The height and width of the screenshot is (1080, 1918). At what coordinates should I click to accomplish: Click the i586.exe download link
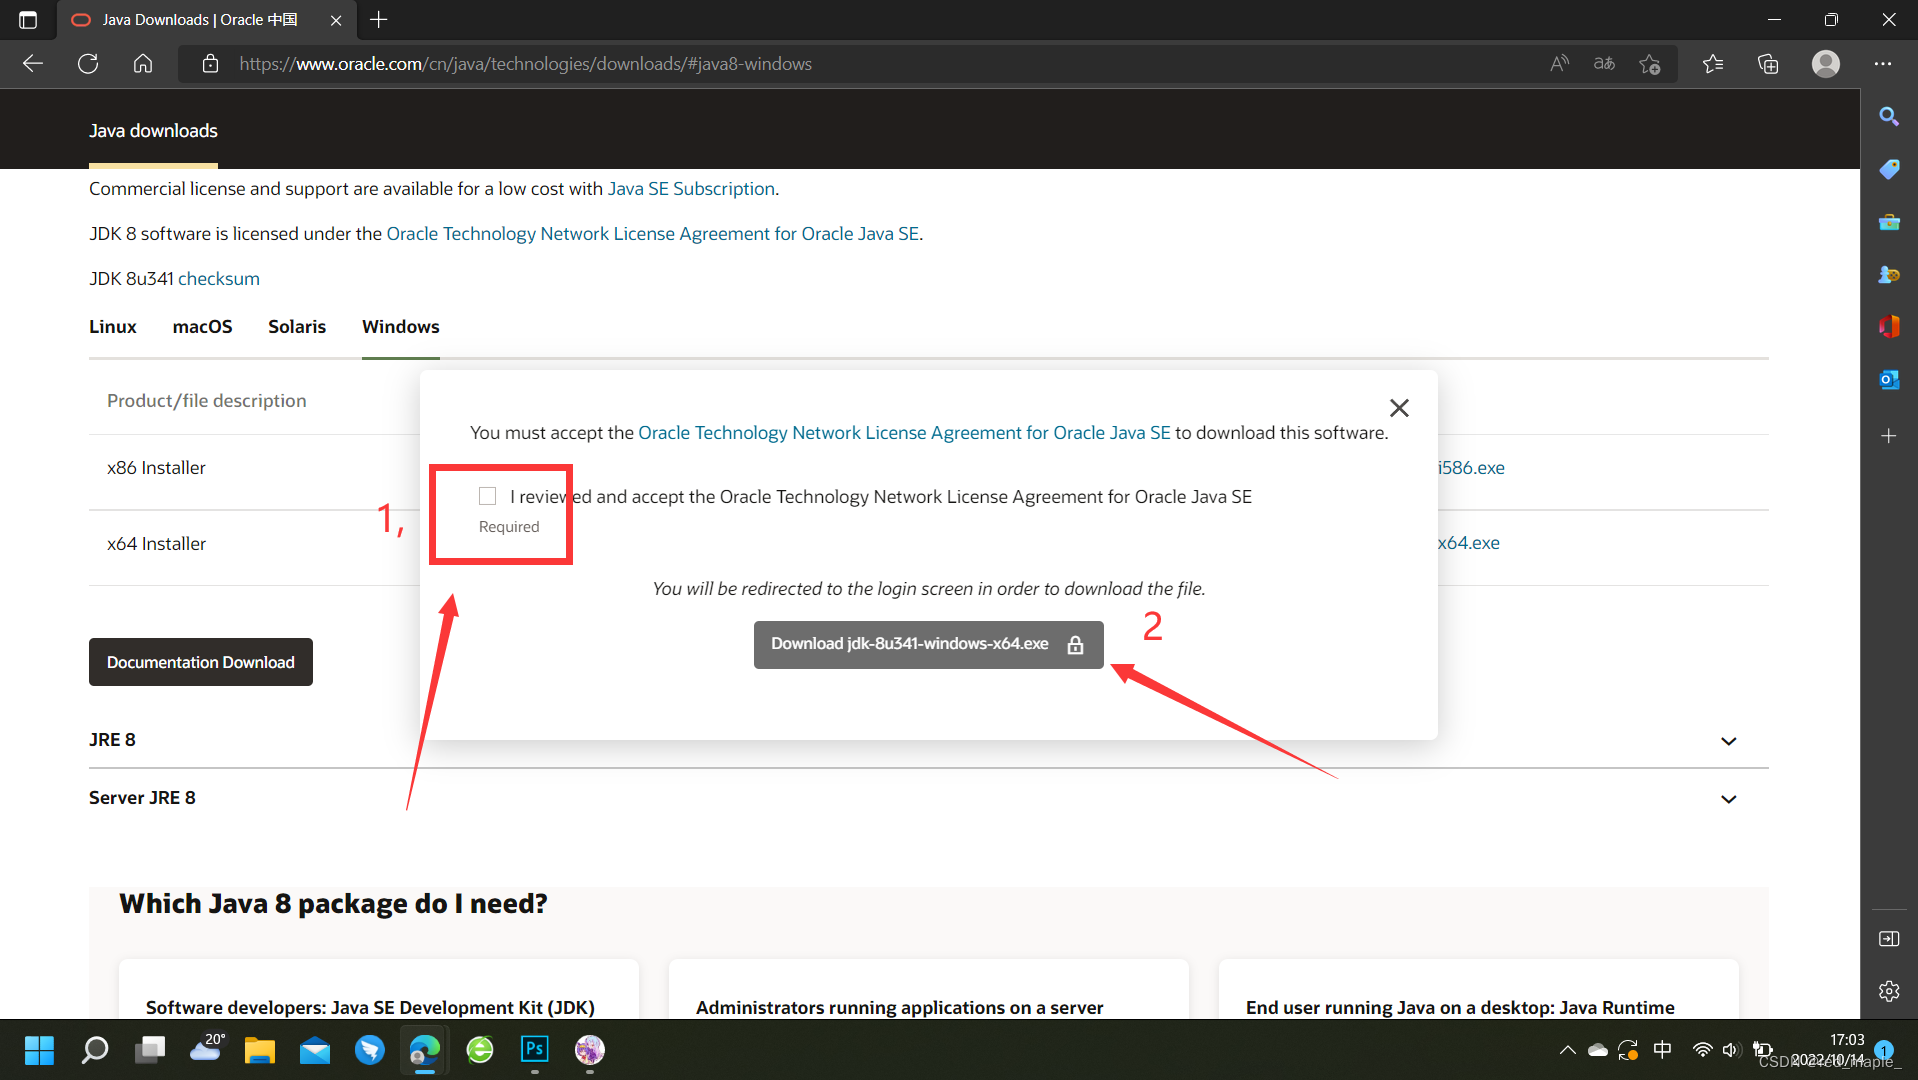tap(1471, 468)
